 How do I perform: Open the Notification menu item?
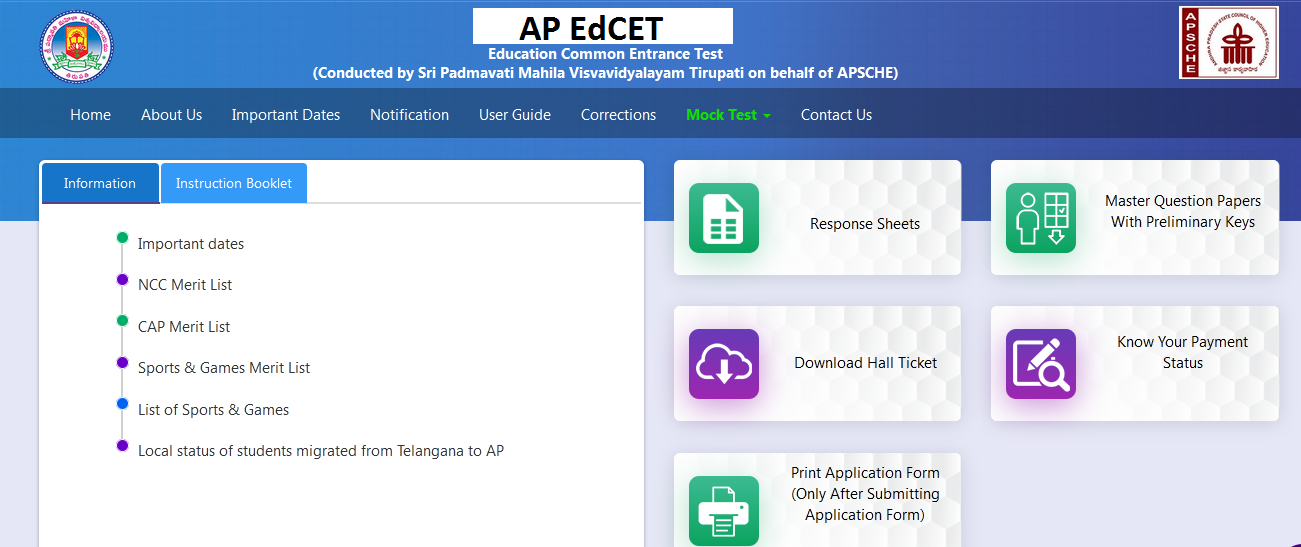pyautogui.click(x=409, y=115)
